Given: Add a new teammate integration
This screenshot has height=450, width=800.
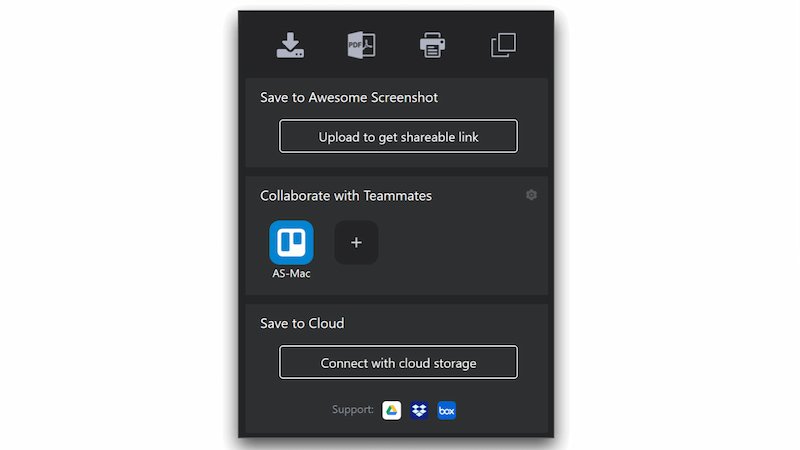Looking at the screenshot, I should tap(356, 243).
